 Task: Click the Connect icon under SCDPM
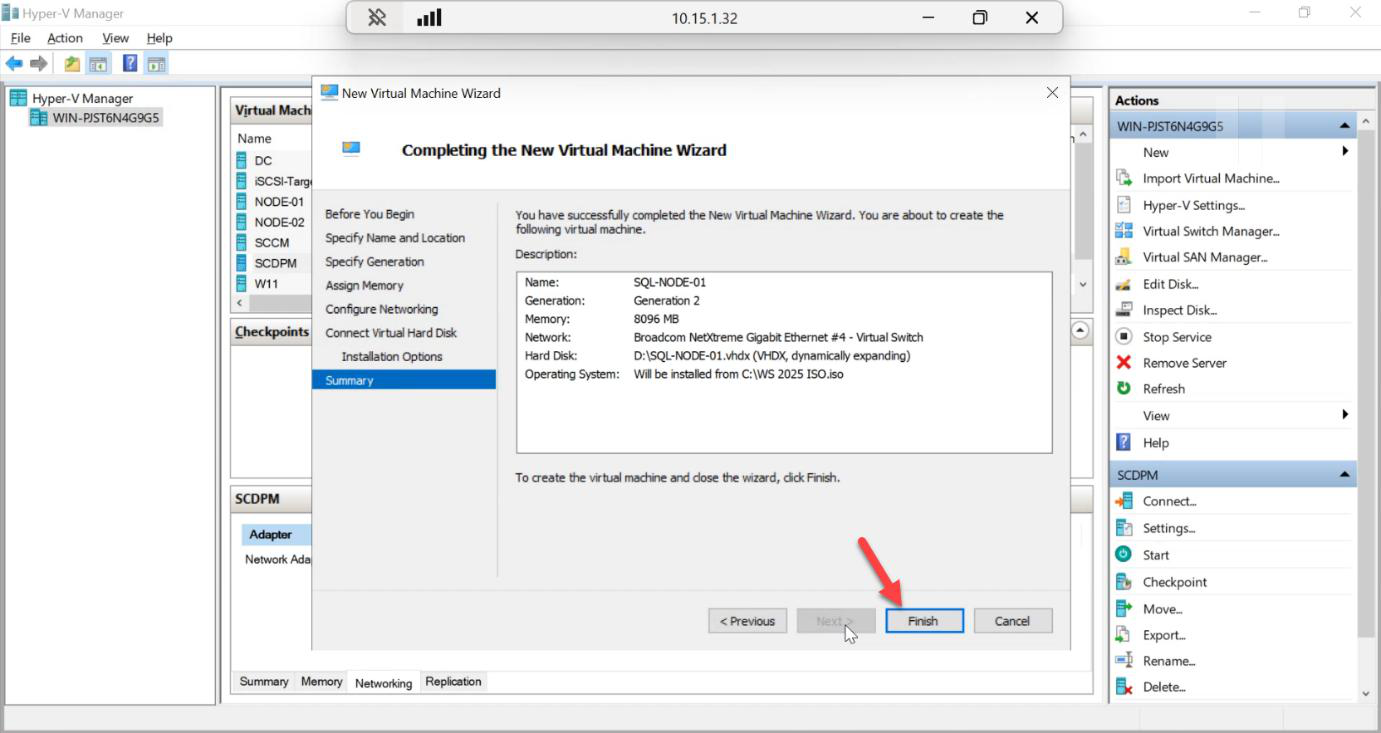(1124, 501)
